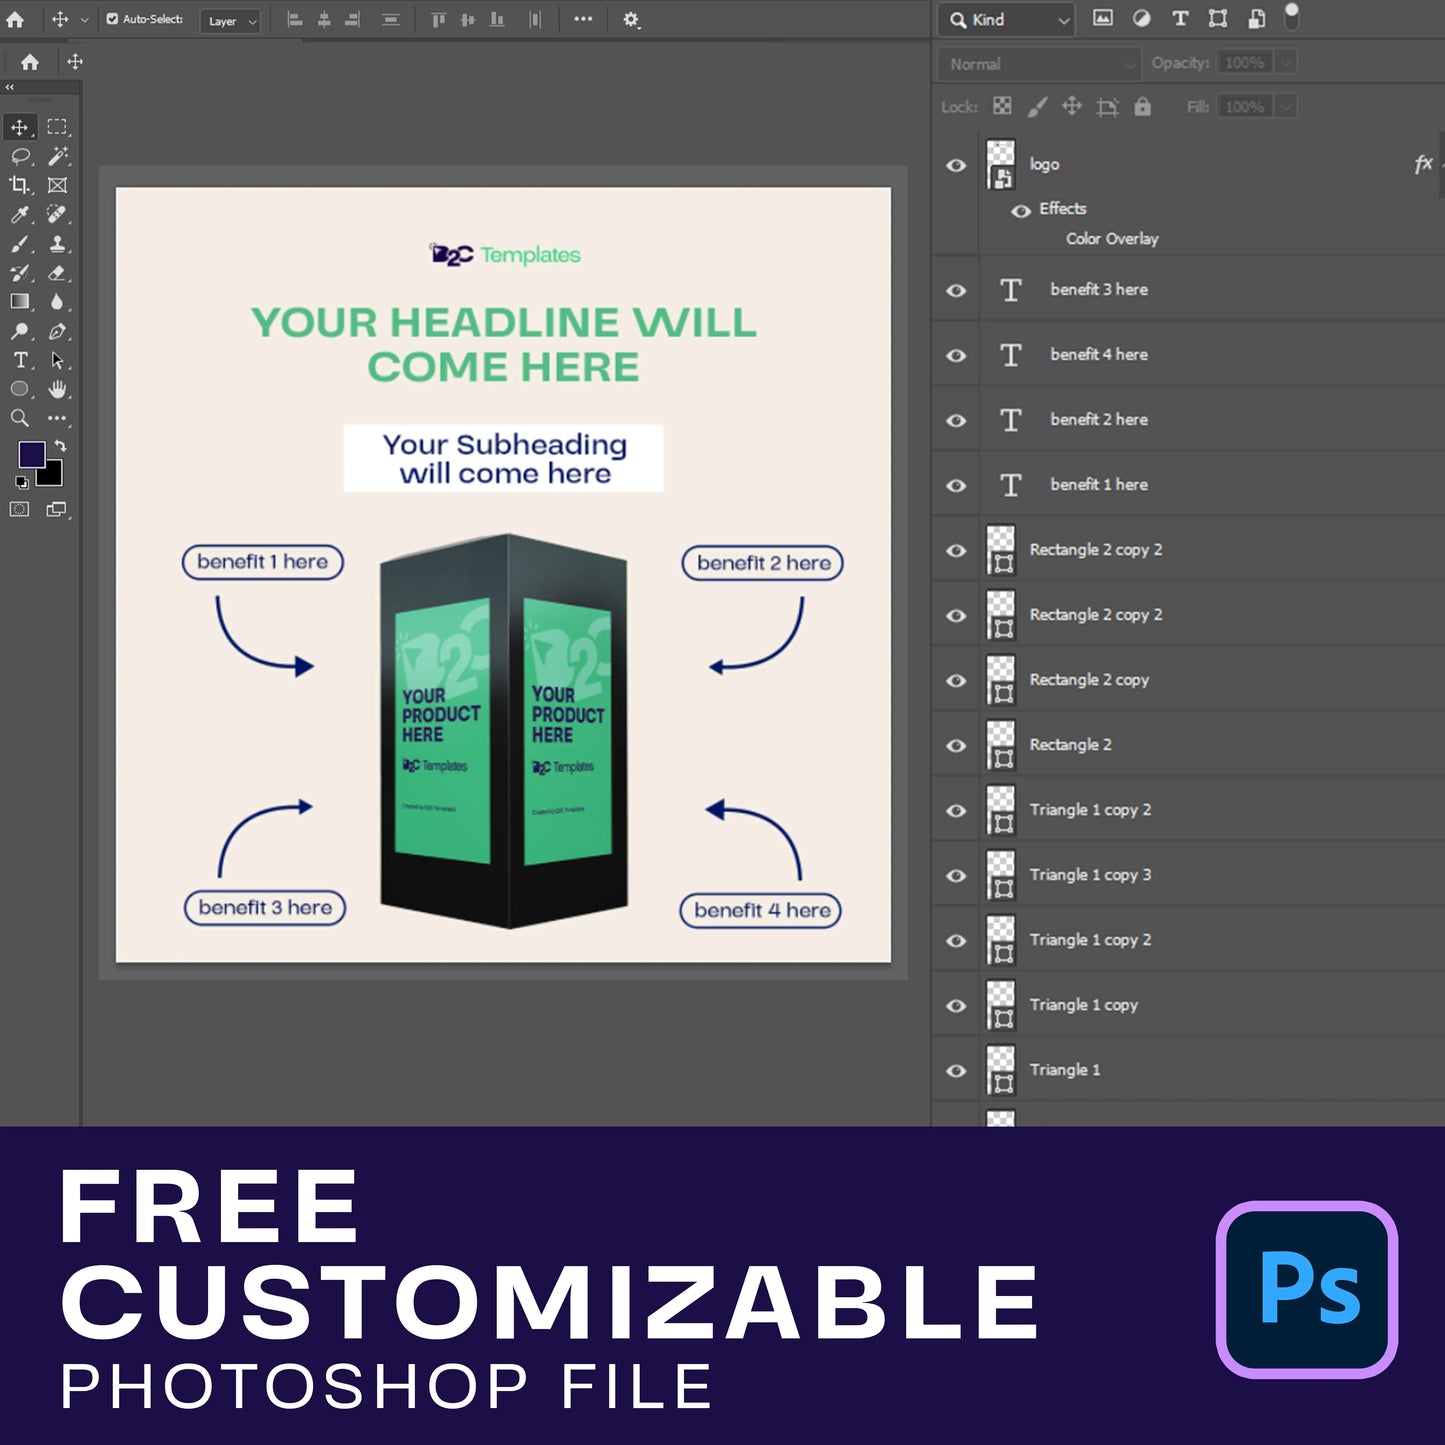Select the Clone Stamp tool
The height and width of the screenshot is (1445, 1445).
pos(58,243)
